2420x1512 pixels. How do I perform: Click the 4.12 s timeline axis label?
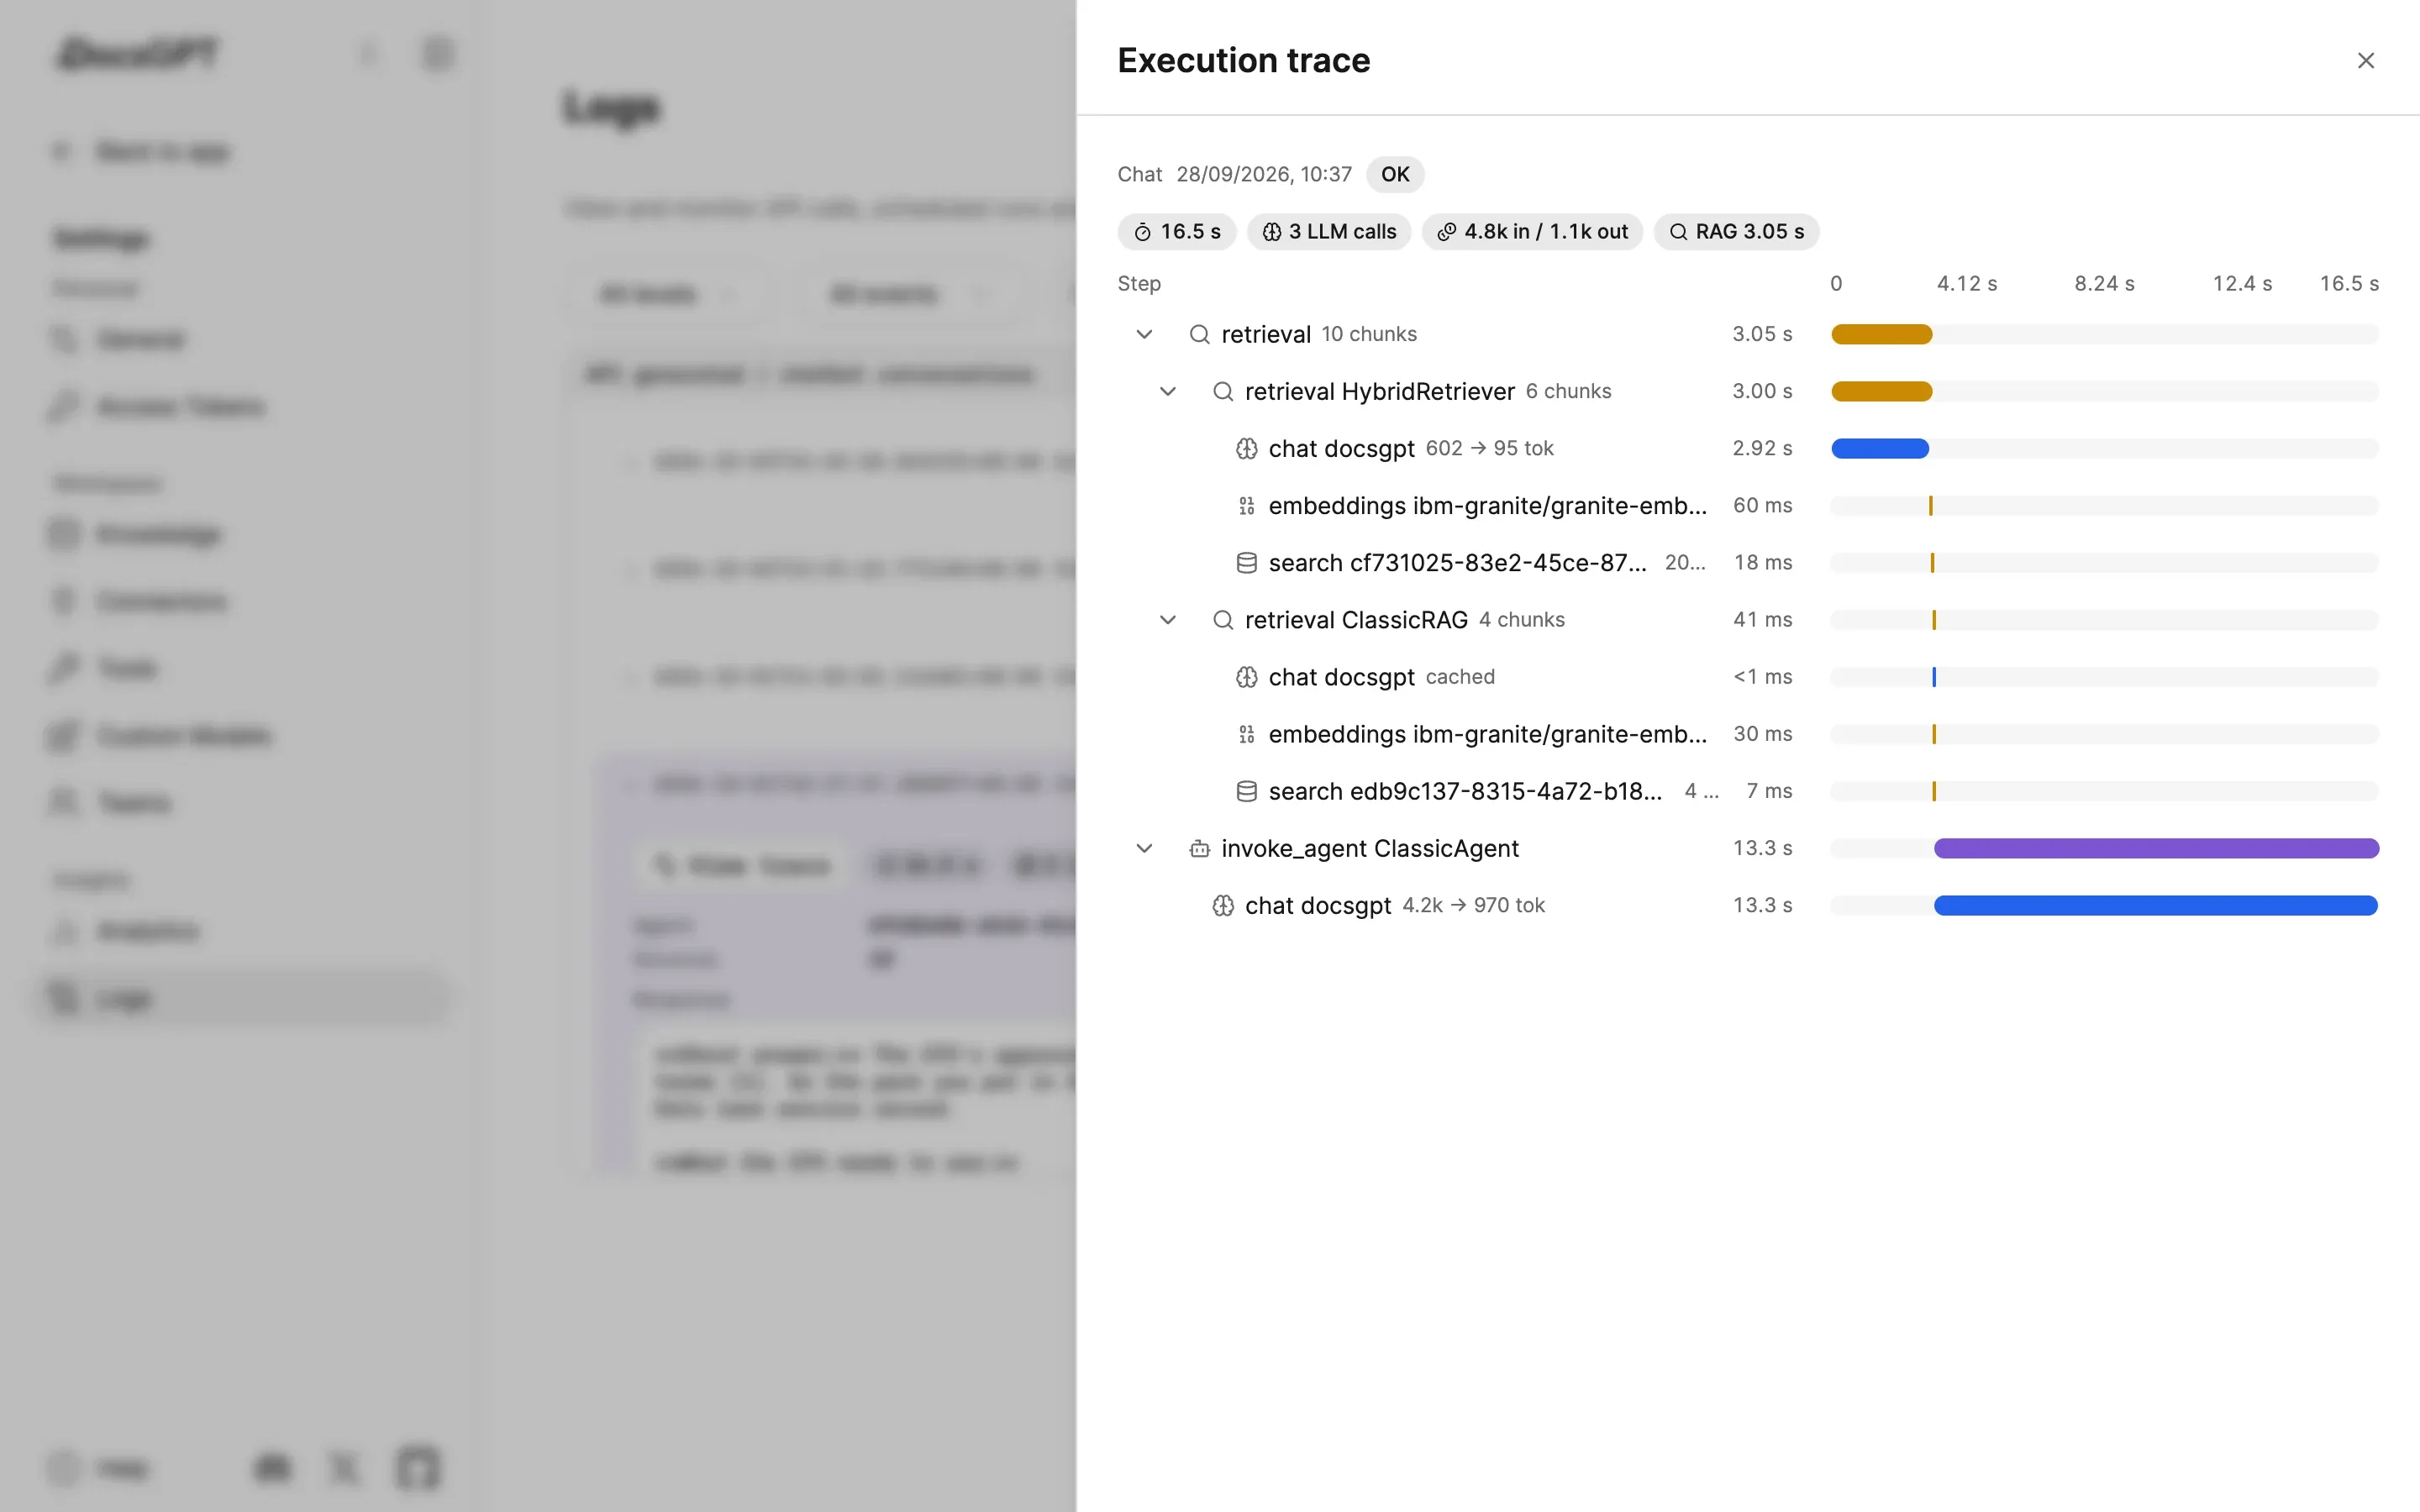[1966, 284]
